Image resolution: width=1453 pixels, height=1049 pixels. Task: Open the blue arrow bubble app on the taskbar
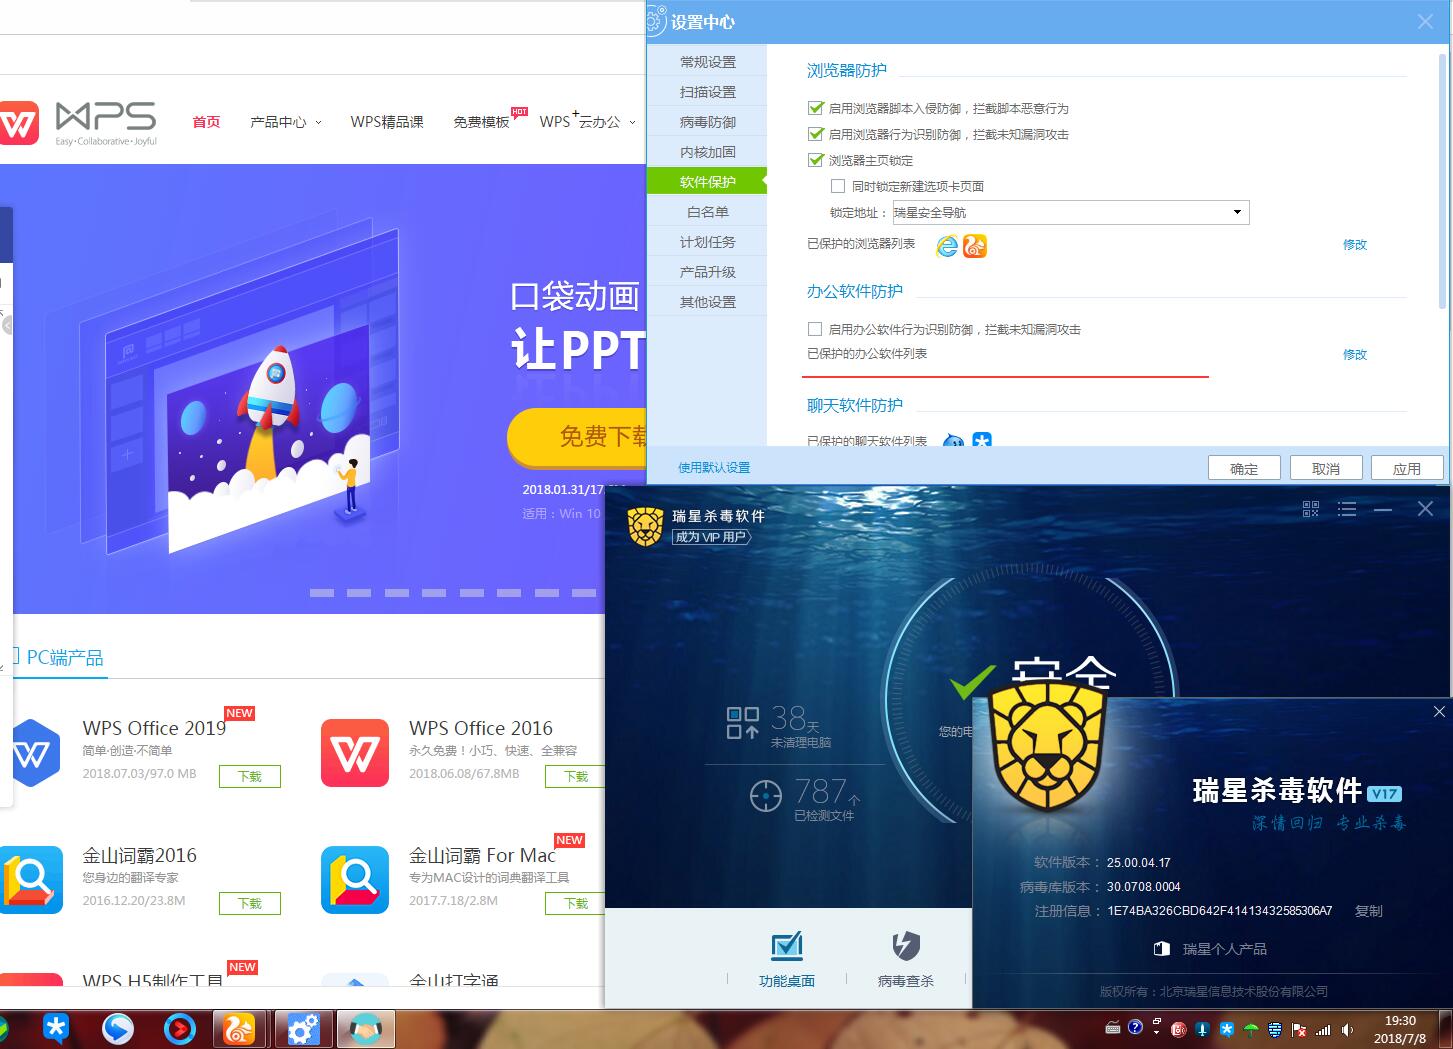tap(118, 1028)
